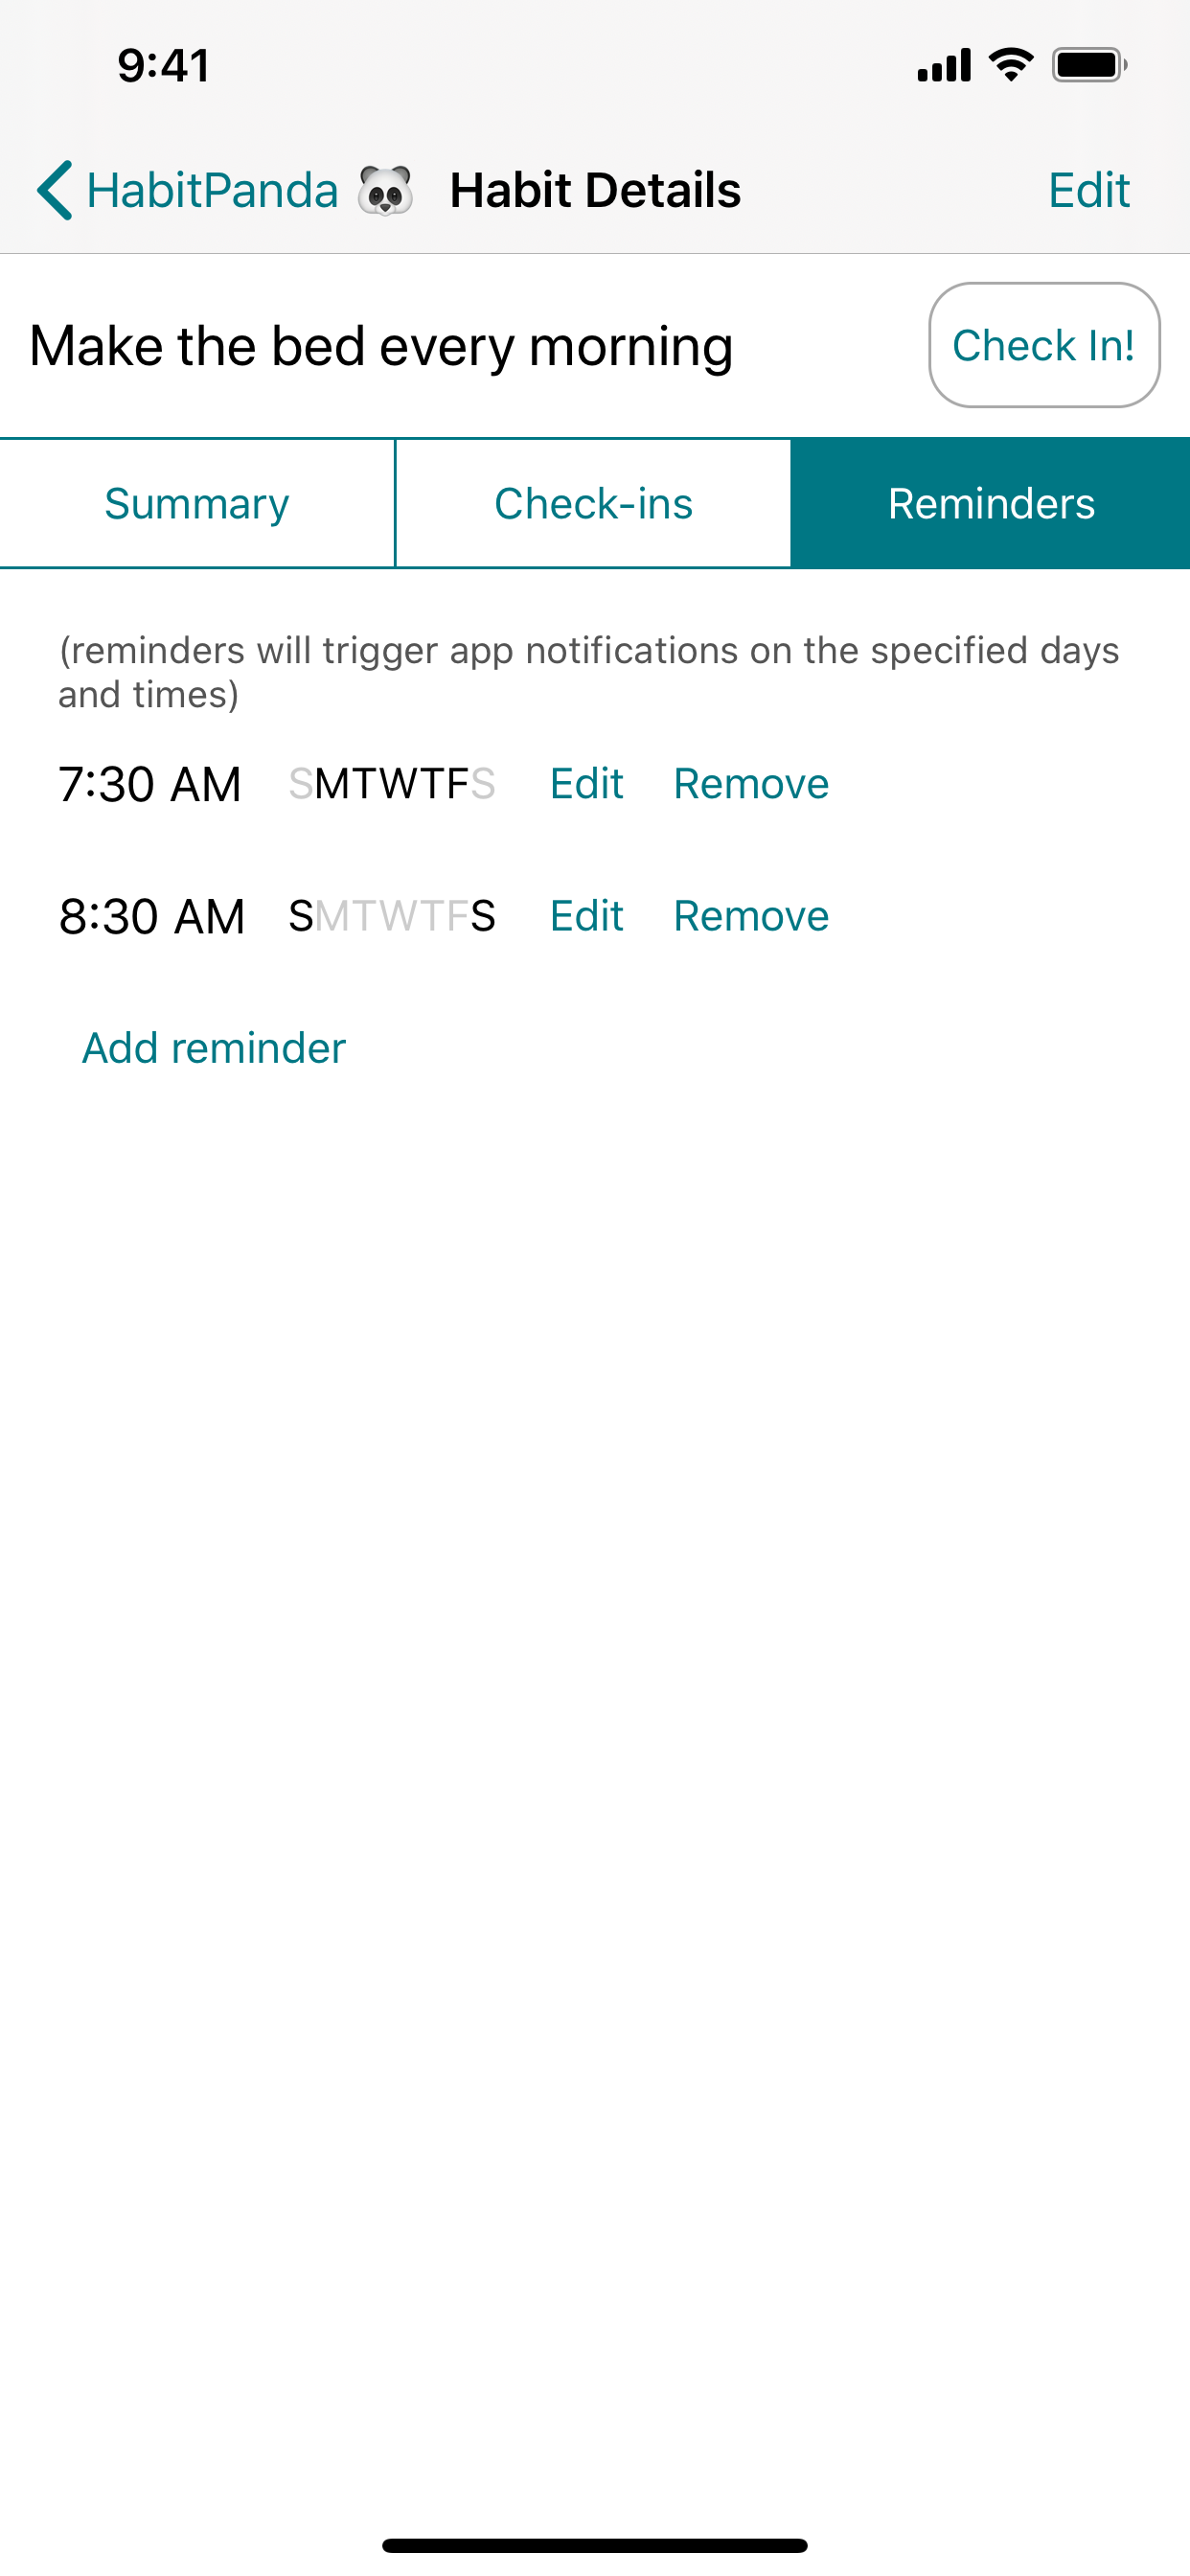1190x2576 pixels.
Task: Remove the 8:30 AM reminder
Action: [x=751, y=916]
